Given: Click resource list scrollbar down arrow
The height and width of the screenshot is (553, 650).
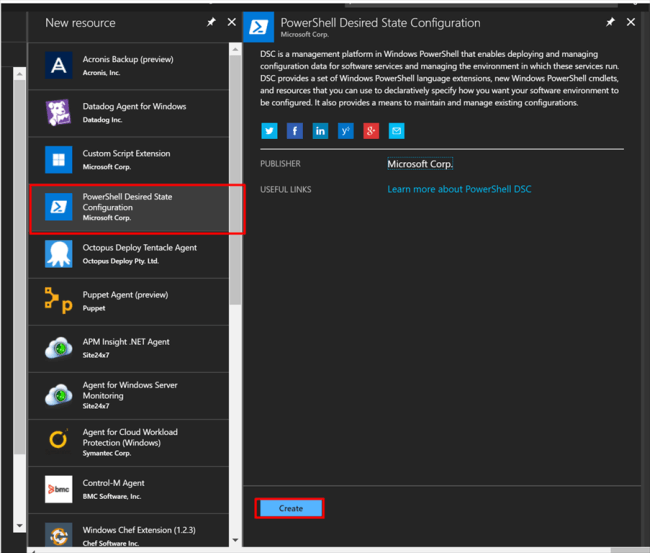Looking at the screenshot, I should (x=235, y=540).
